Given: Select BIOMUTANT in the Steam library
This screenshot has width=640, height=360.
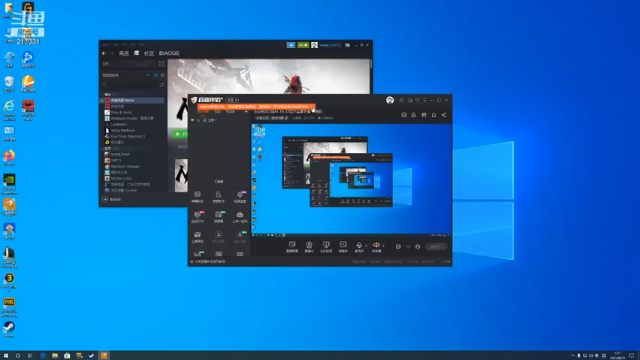Looking at the screenshot, I should [117, 155].
